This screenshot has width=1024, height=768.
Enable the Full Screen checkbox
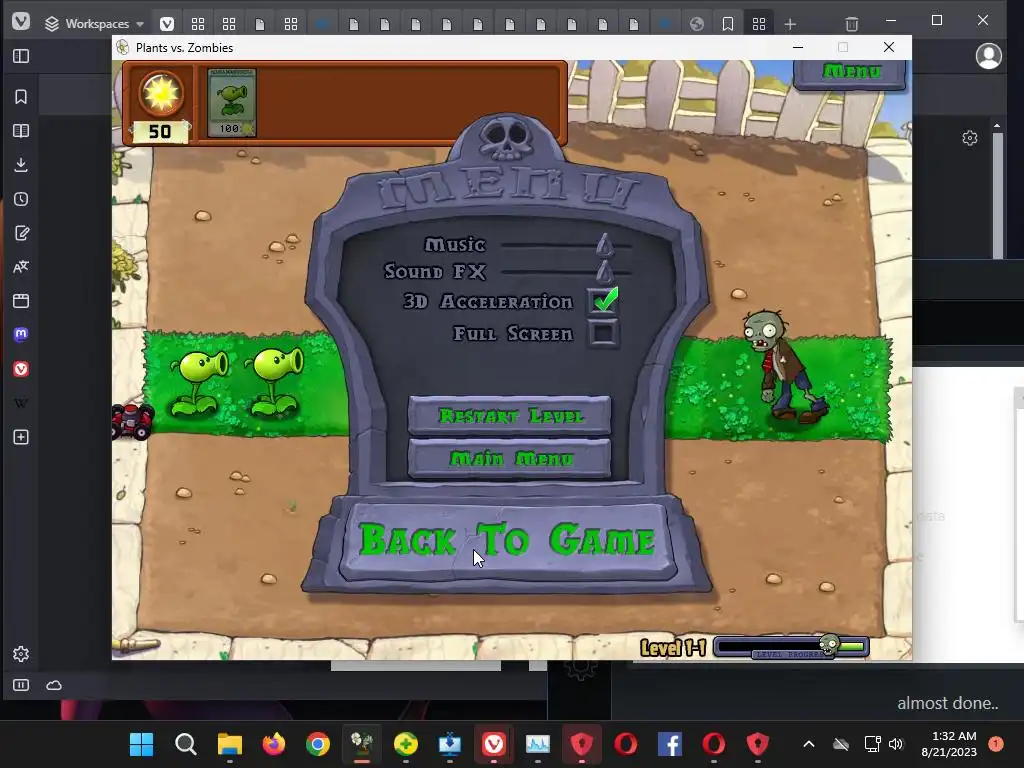(x=603, y=334)
